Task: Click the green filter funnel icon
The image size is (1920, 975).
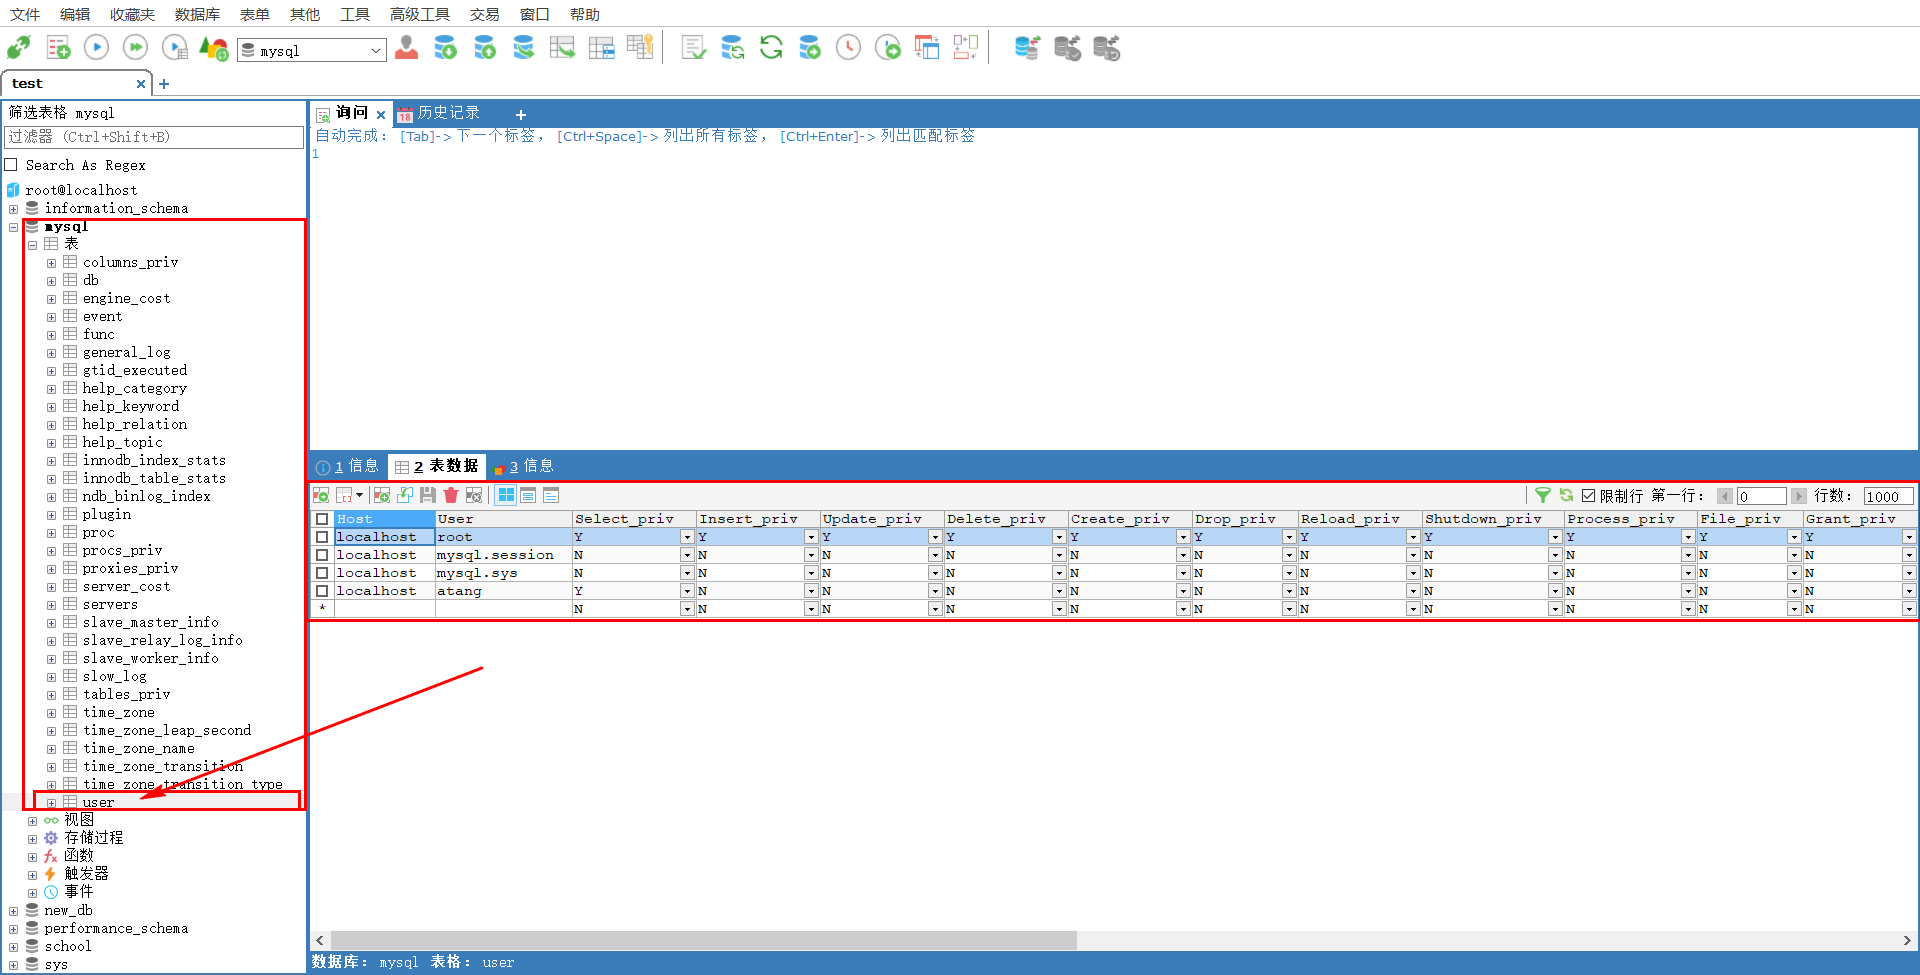Action: pyautogui.click(x=1543, y=495)
